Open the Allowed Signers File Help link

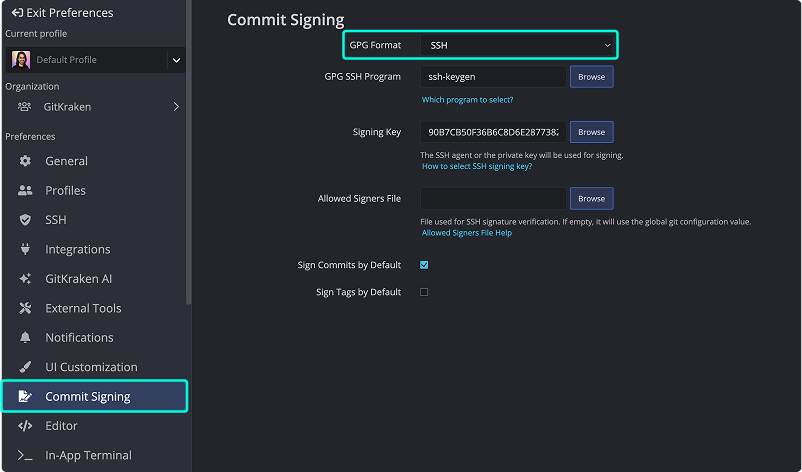click(466, 233)
